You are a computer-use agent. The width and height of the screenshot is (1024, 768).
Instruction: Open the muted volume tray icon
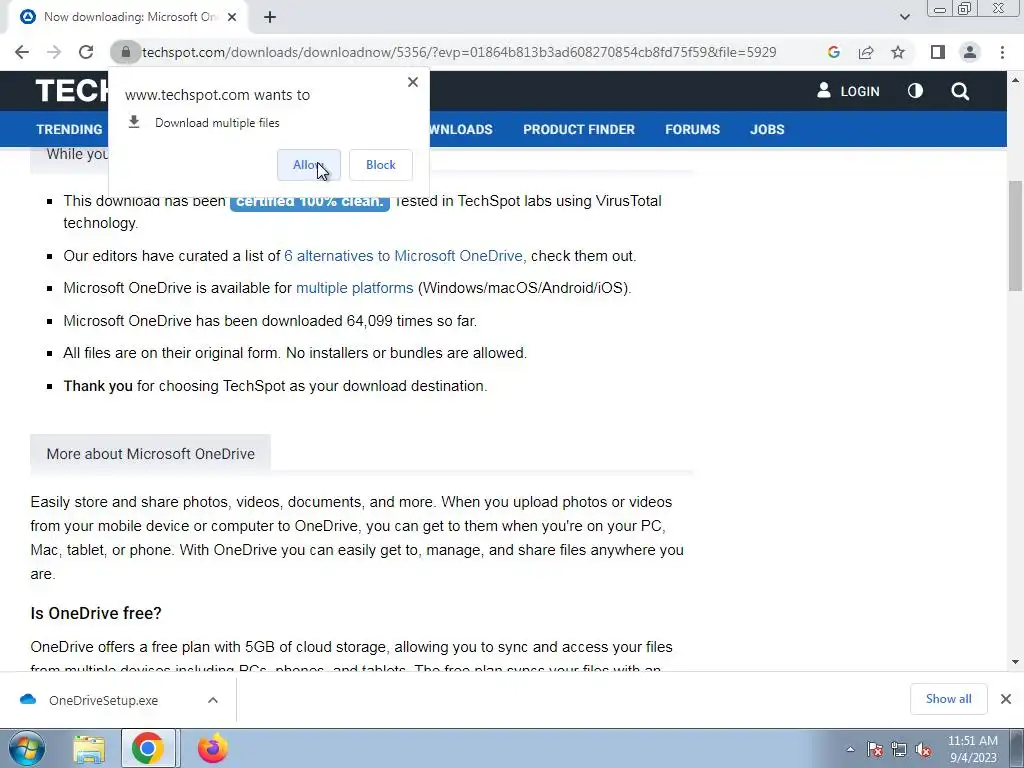(923, 750)
